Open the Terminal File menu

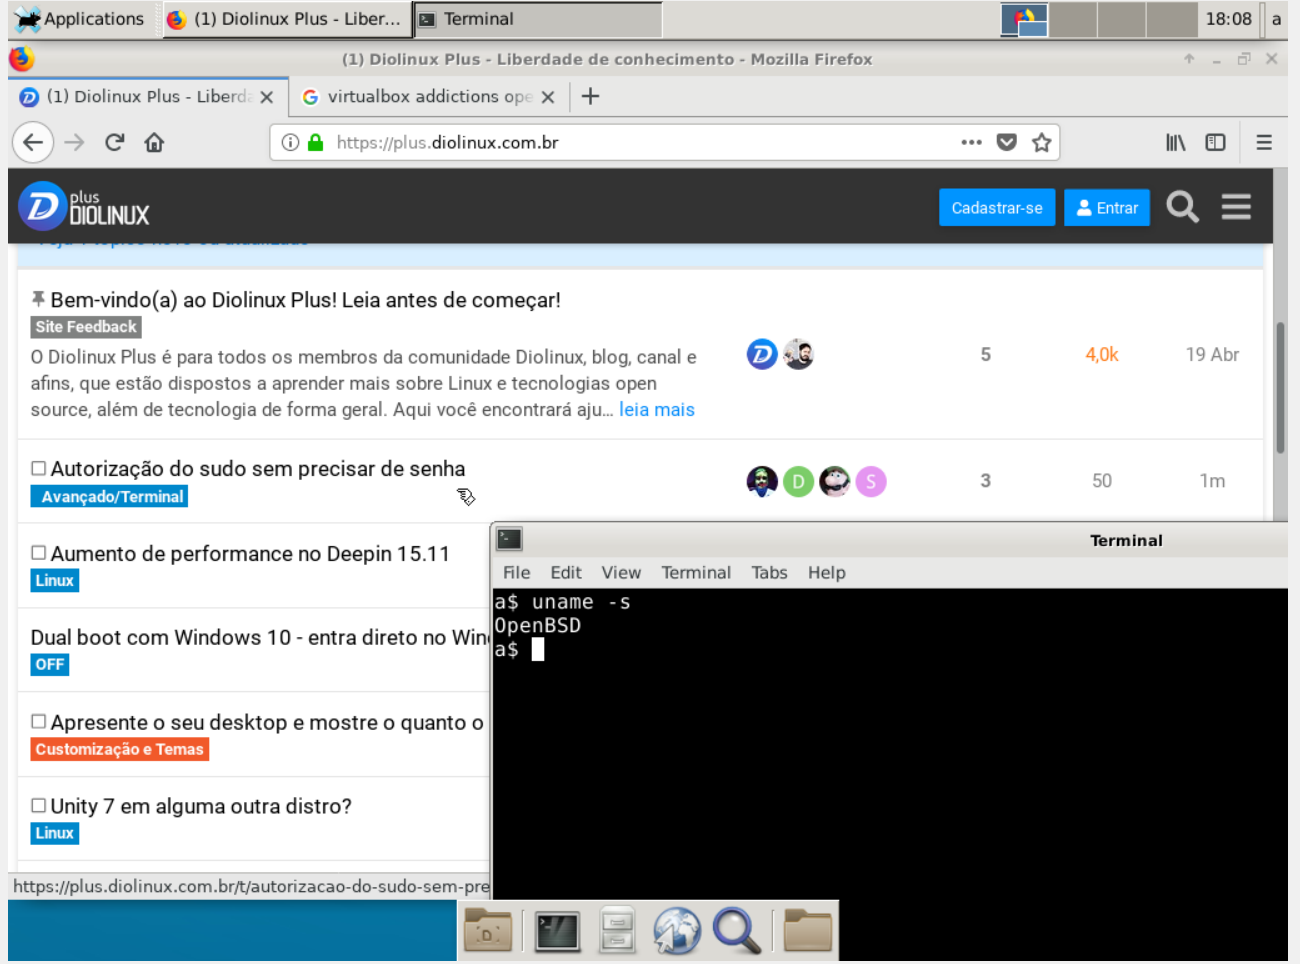(516, 573)
